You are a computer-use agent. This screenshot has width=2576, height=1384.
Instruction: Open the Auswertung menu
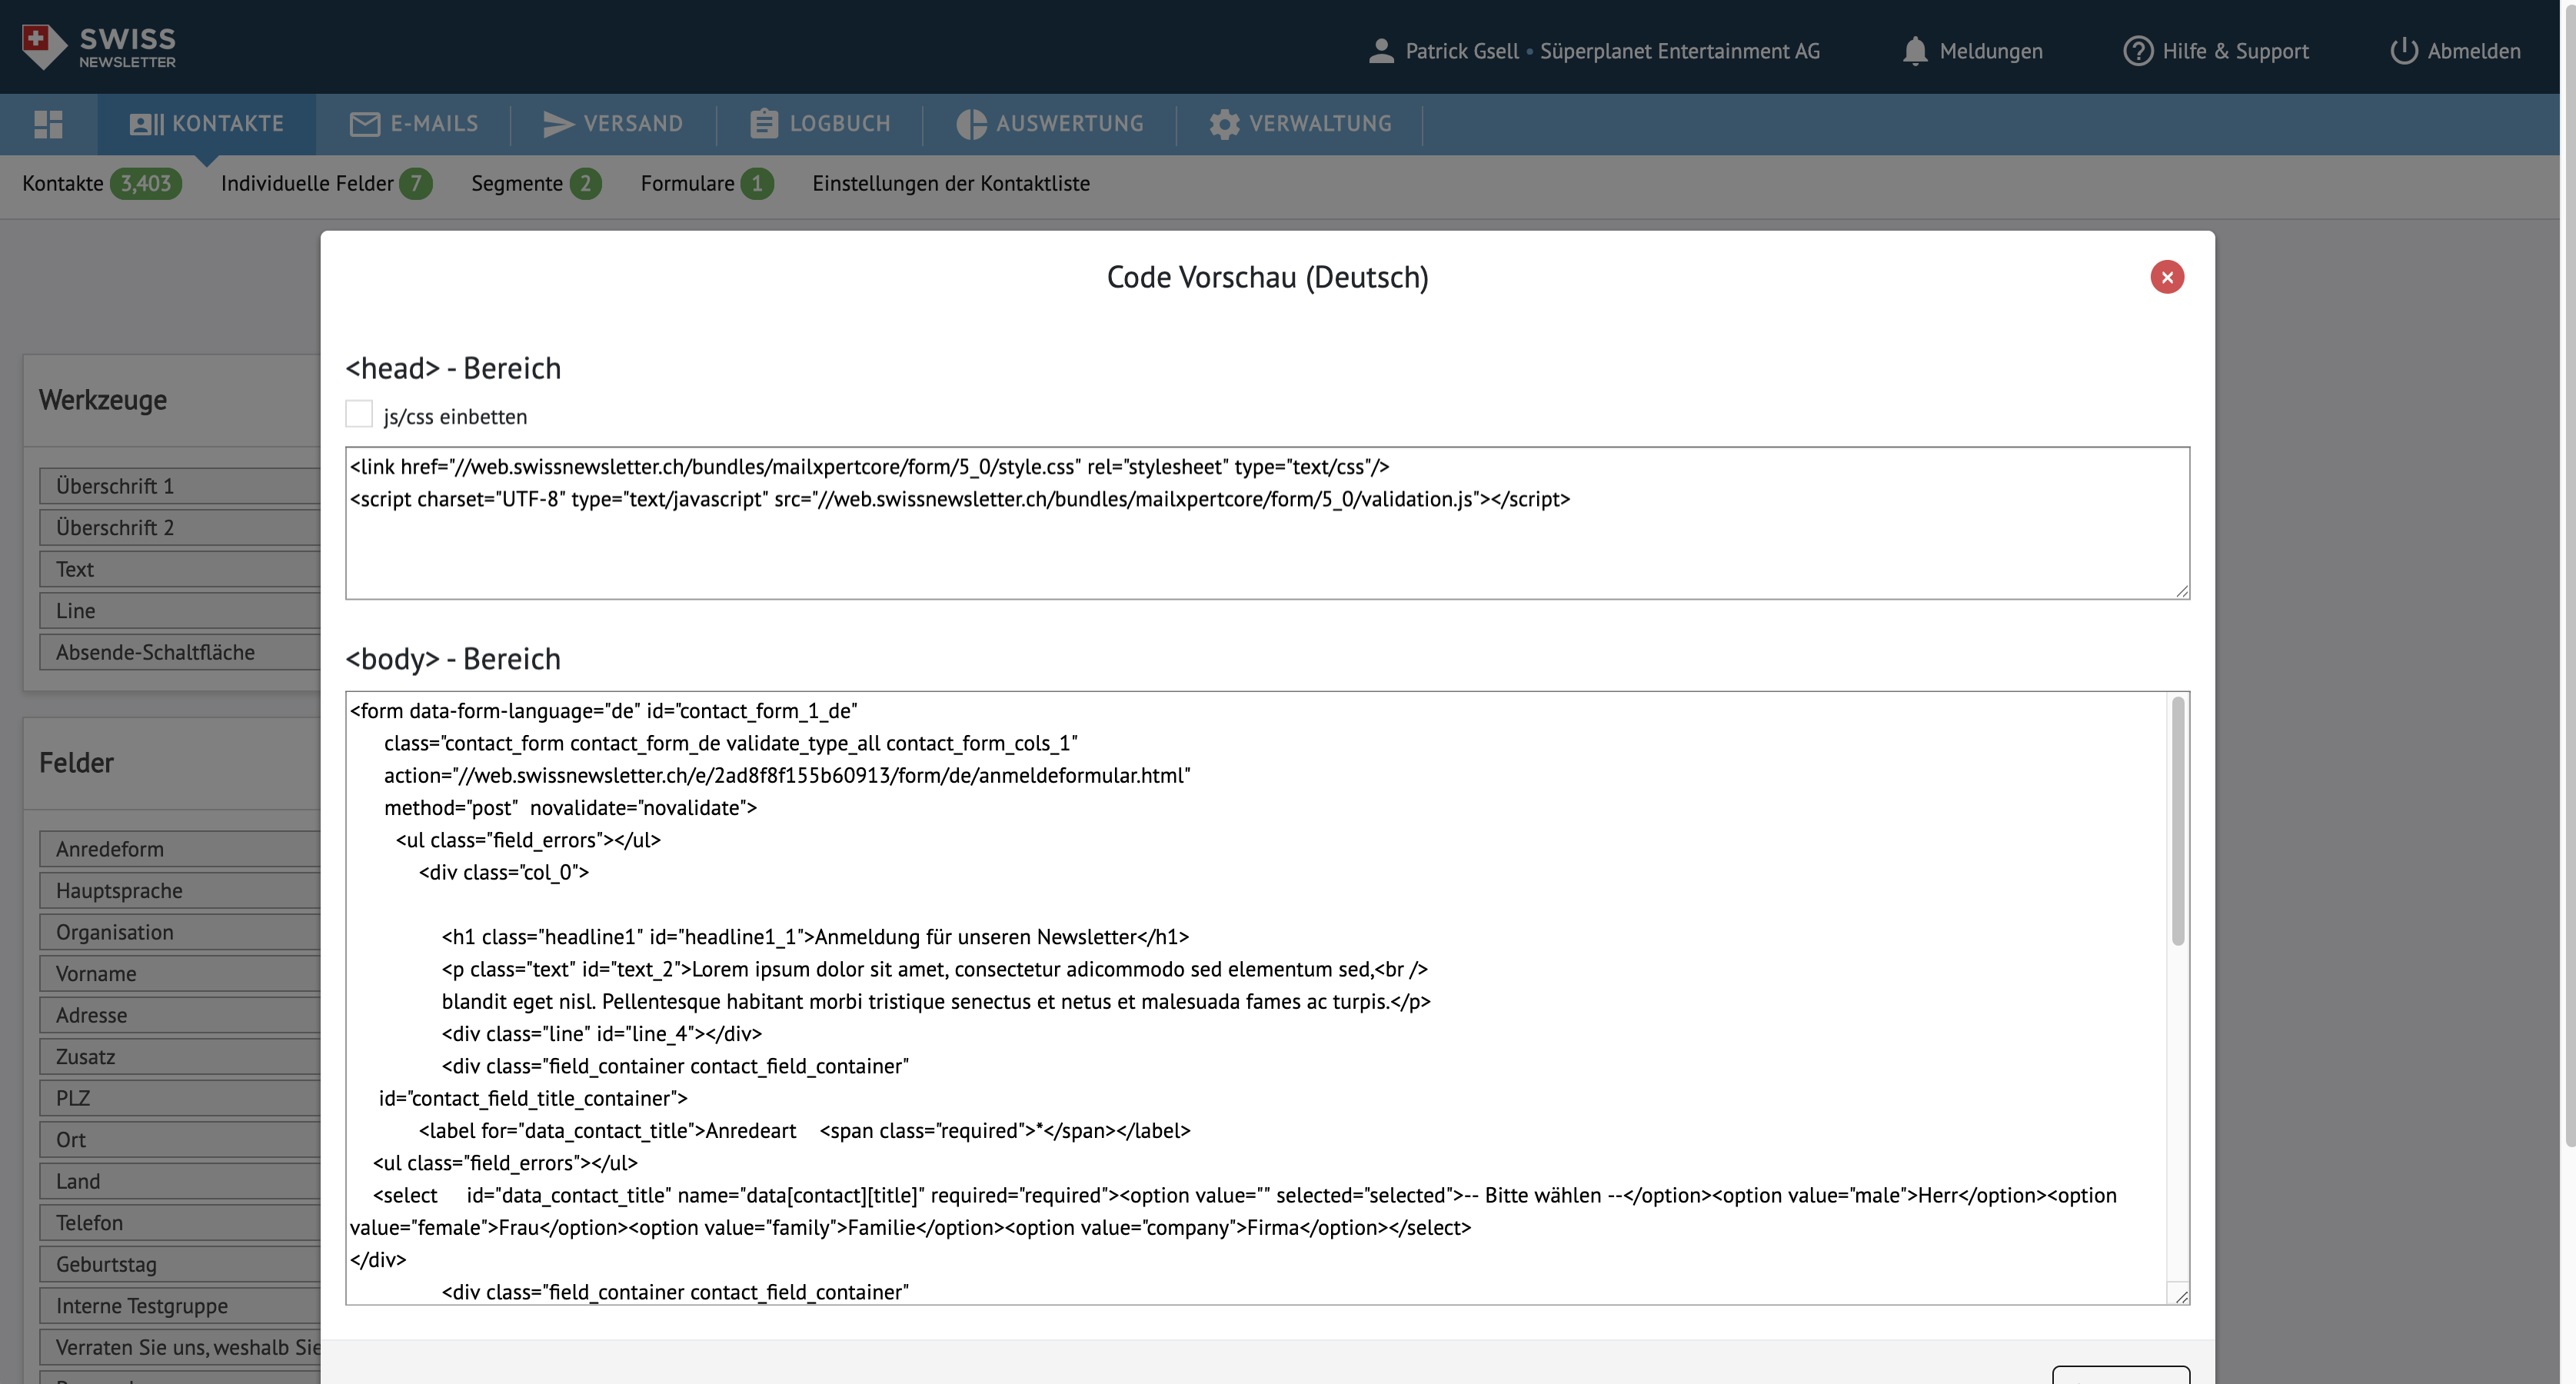click(x=1050, y=124)
